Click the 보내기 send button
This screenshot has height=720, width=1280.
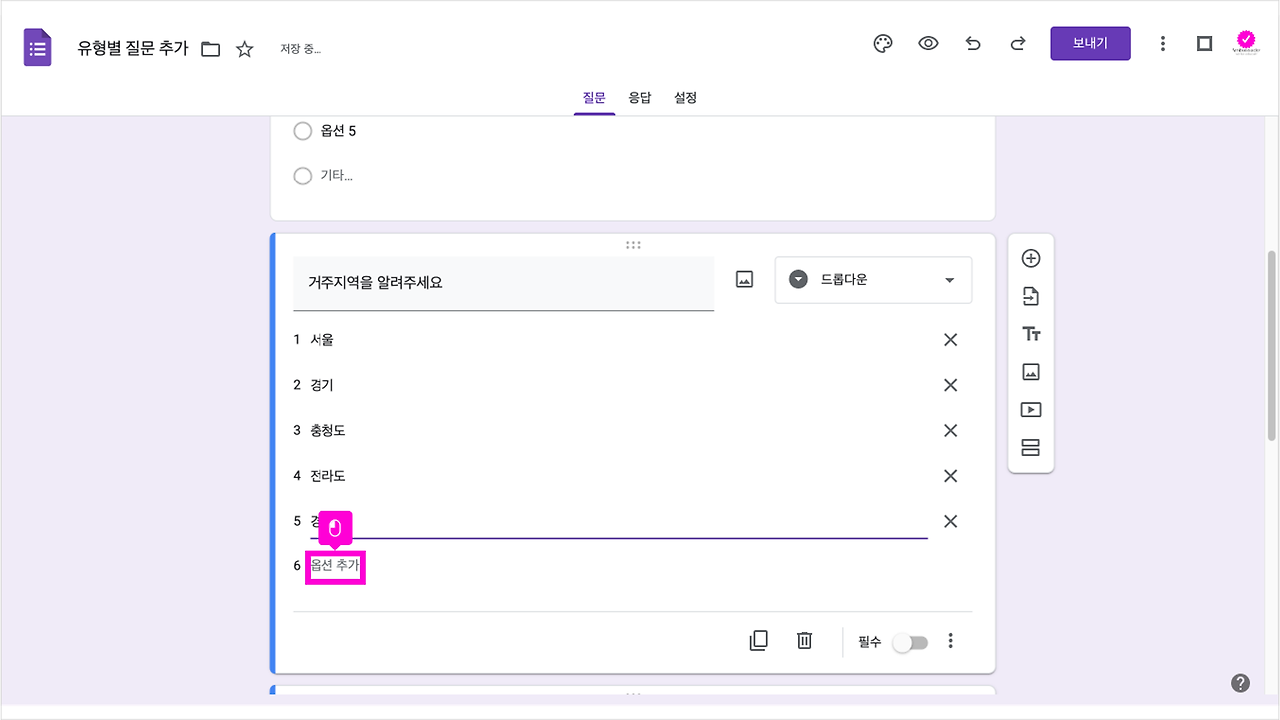tap(1090, 43)
